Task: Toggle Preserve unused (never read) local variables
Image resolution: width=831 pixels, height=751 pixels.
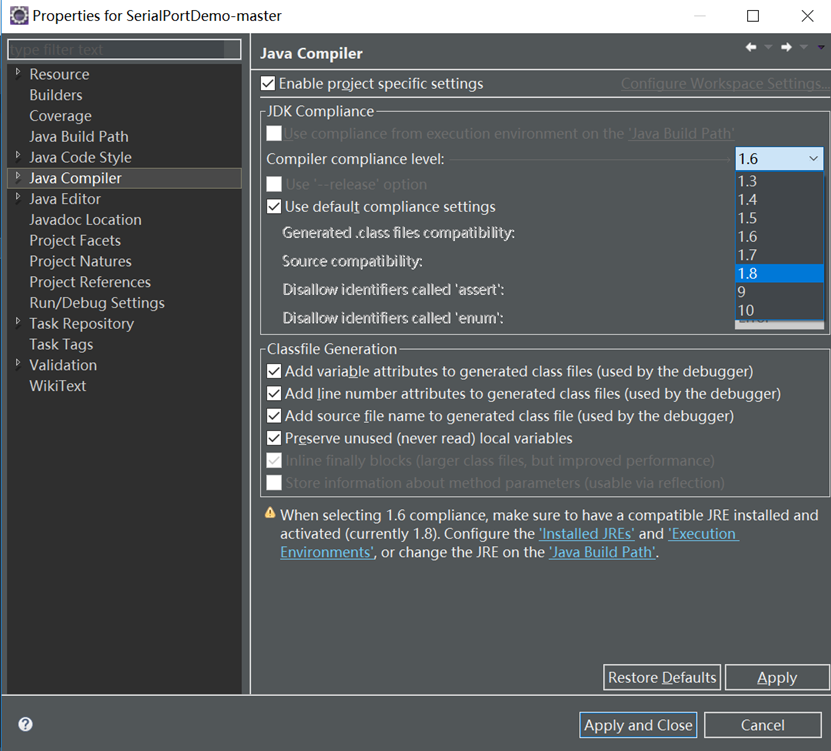Action: (274, 438)
